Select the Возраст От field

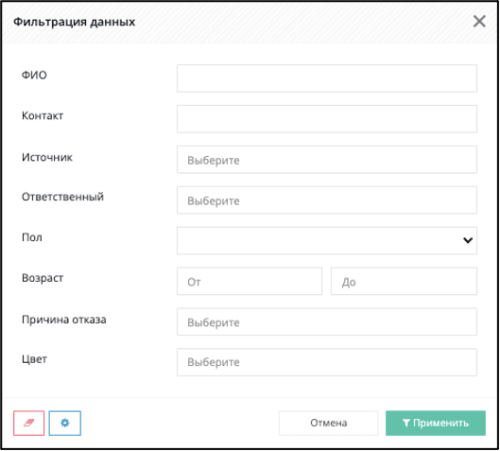coord(249,281)
